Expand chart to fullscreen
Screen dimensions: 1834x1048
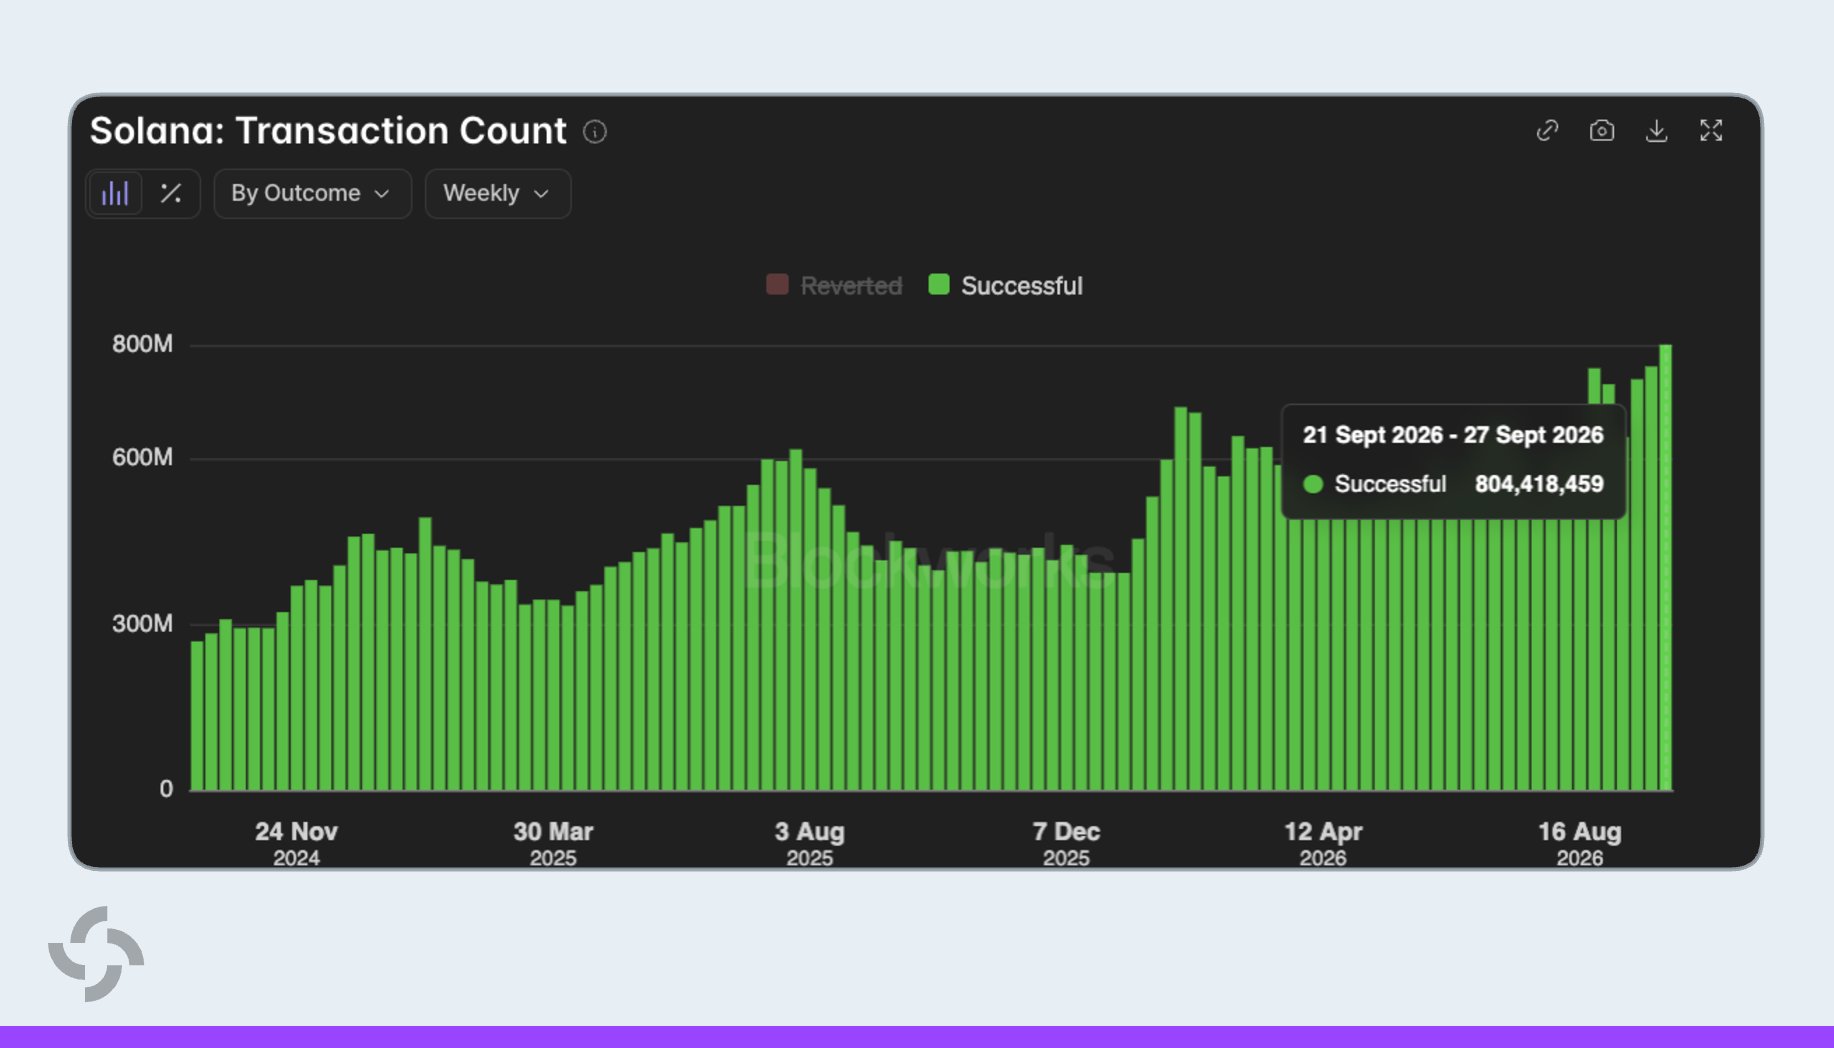[1711, 131]
